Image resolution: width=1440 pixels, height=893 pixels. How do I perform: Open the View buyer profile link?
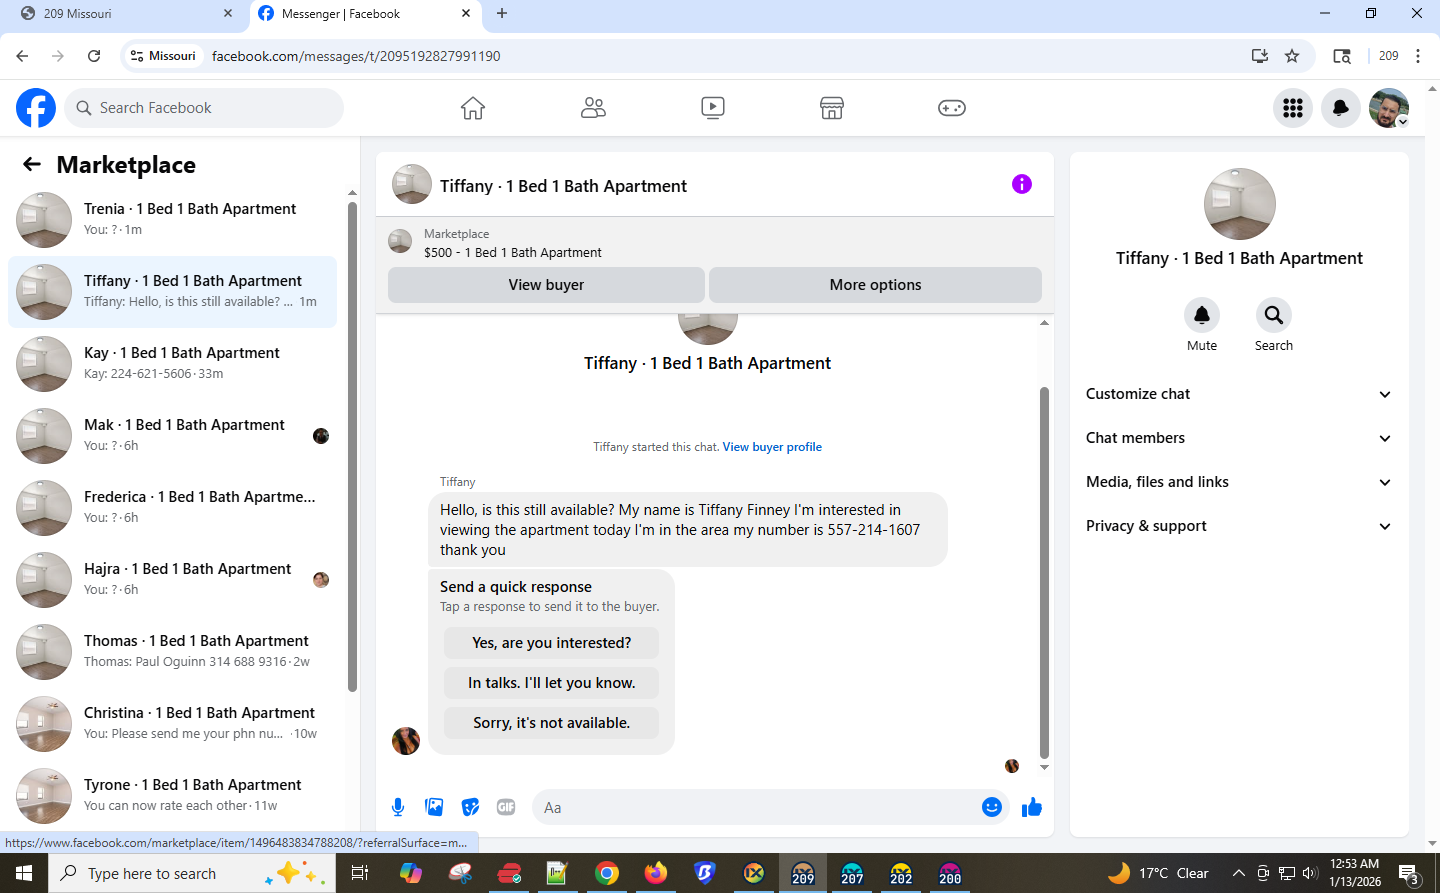772,447
